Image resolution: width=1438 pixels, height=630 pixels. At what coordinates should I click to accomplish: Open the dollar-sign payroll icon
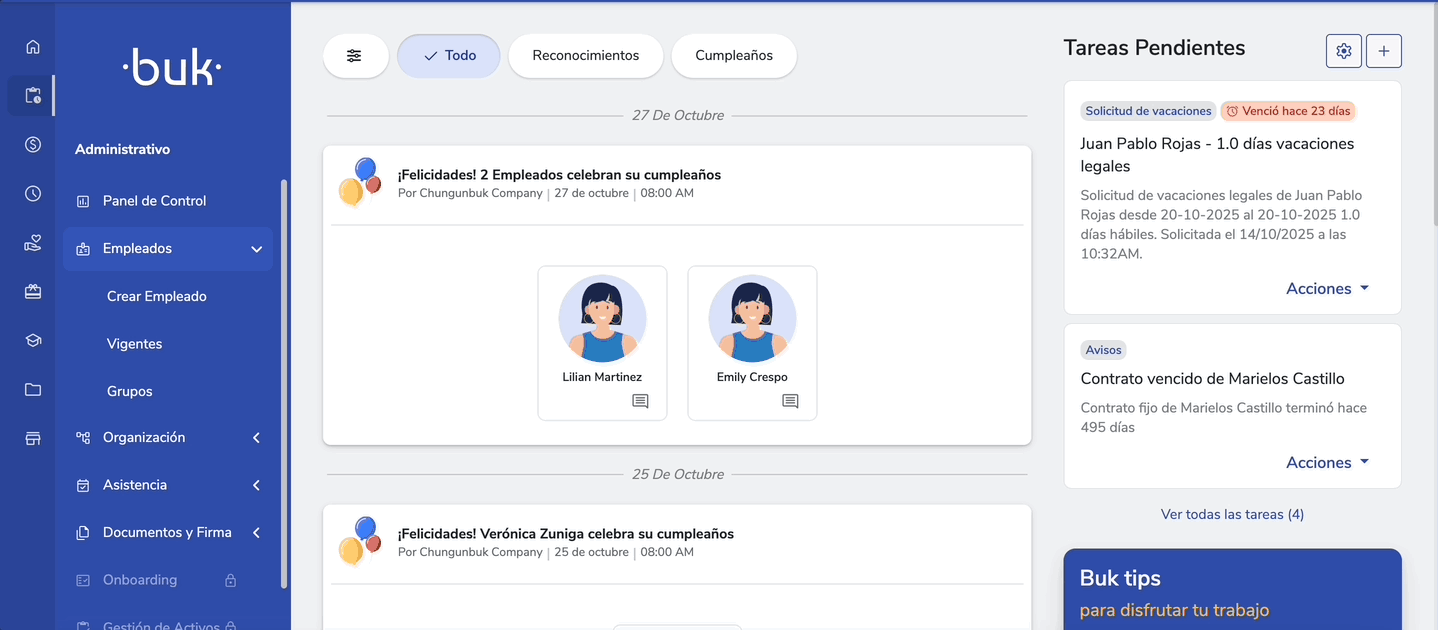(33, 145)
